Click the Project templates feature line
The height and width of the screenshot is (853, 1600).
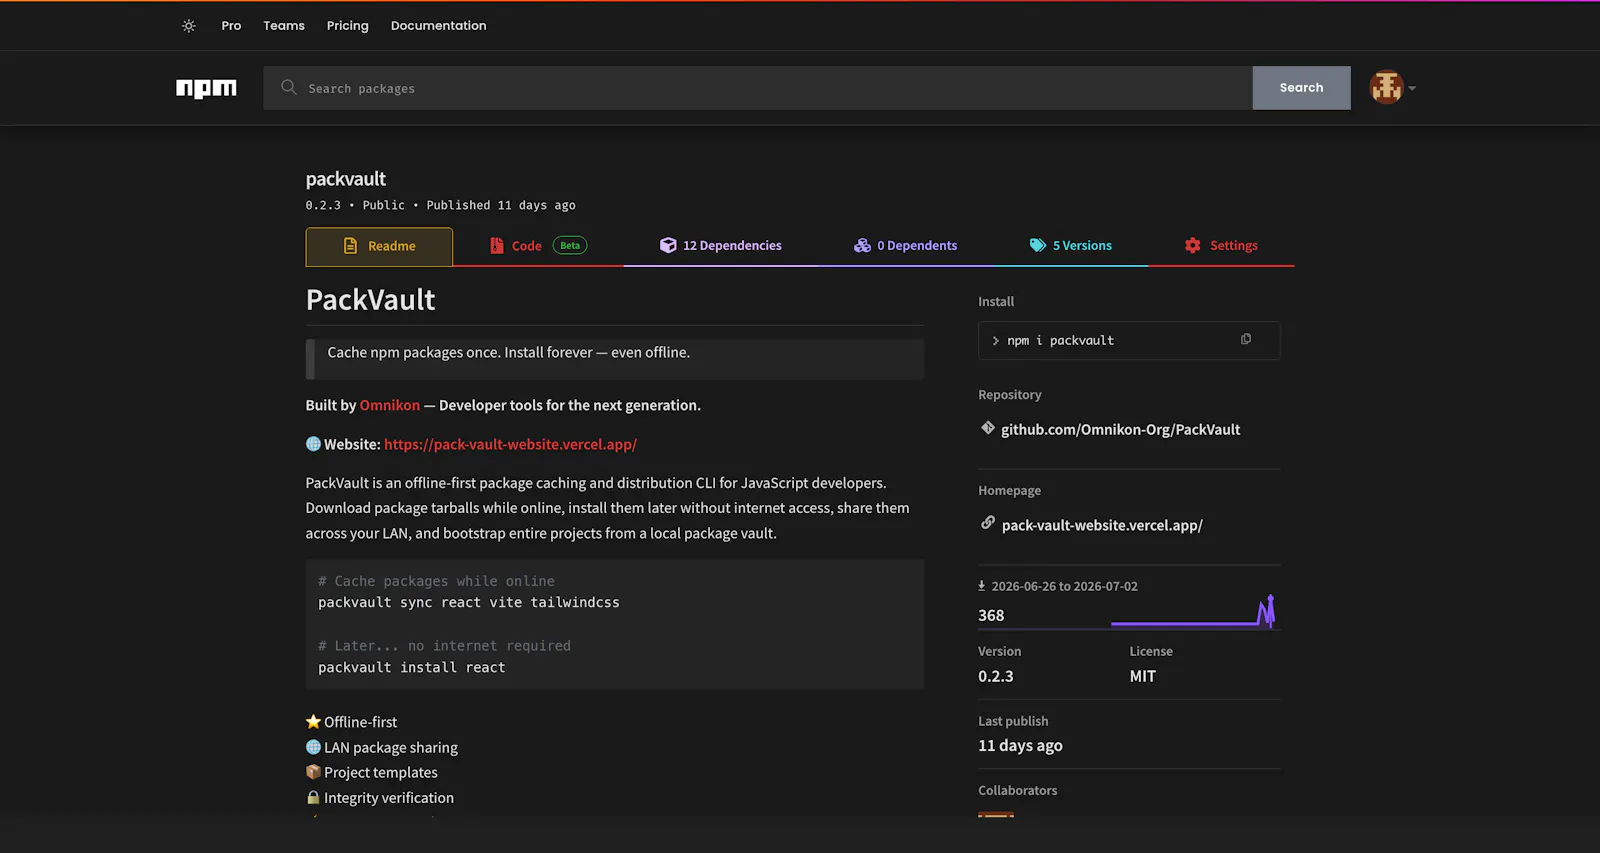click(x=371, y=772)
